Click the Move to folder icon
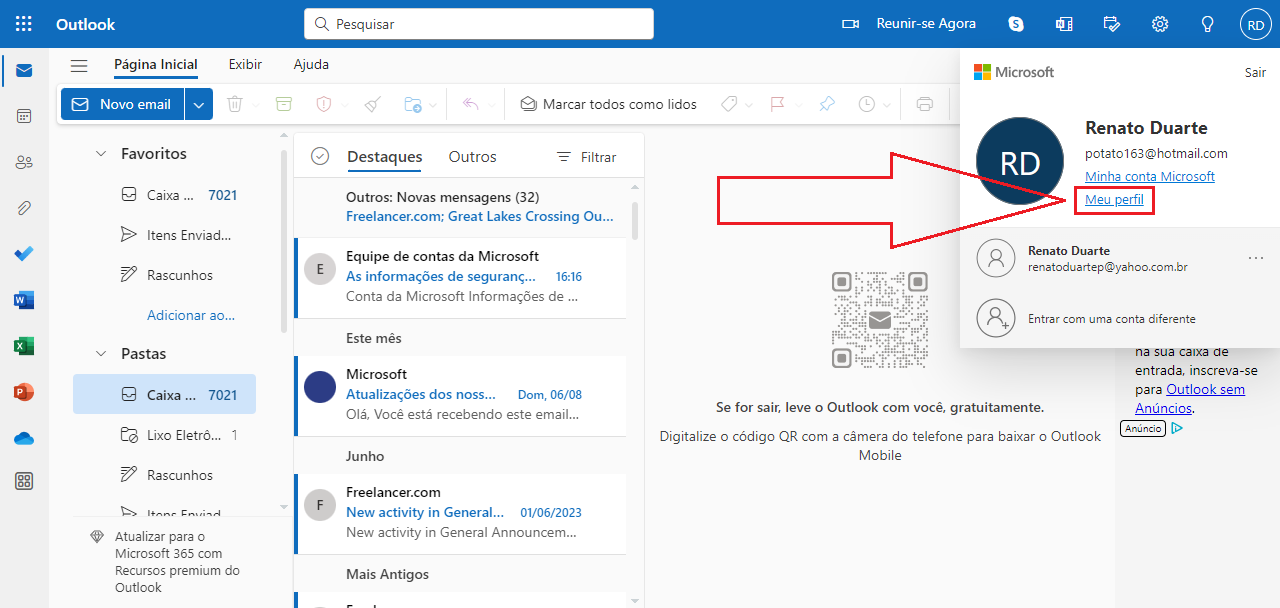The width and height of the screenshot is (1280, 608). click(412, 104)
